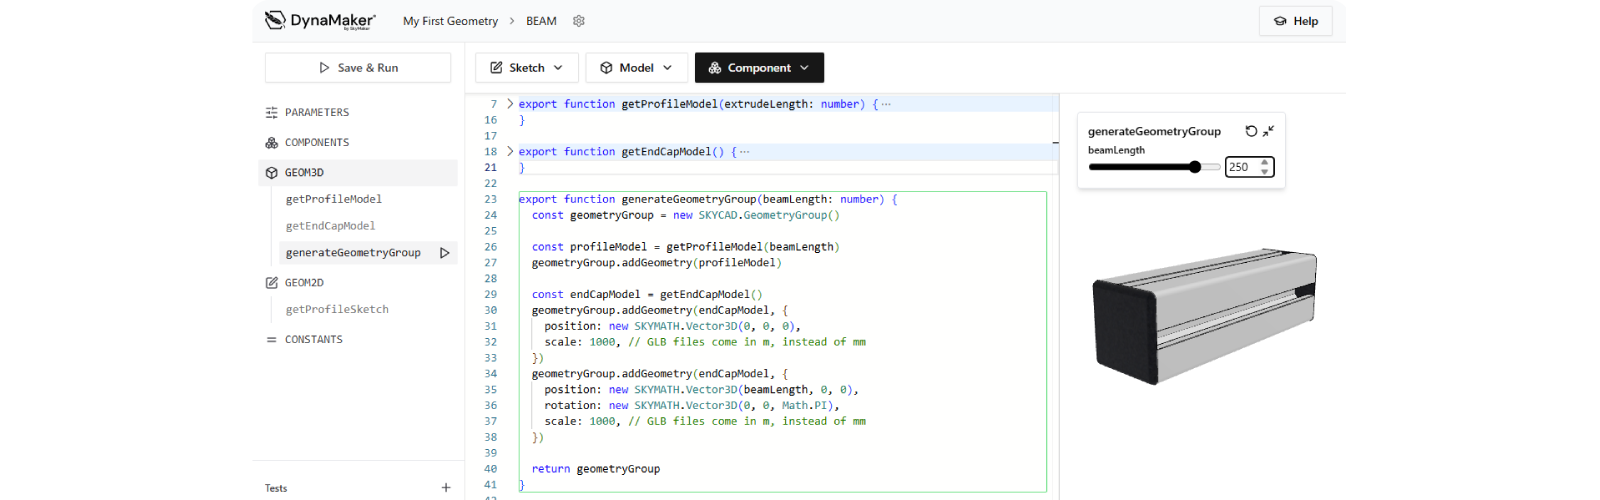This screenshot has height=500, width=1600.
Task: Expand the folded getEndCapModel function
Action: click(510, 152)
